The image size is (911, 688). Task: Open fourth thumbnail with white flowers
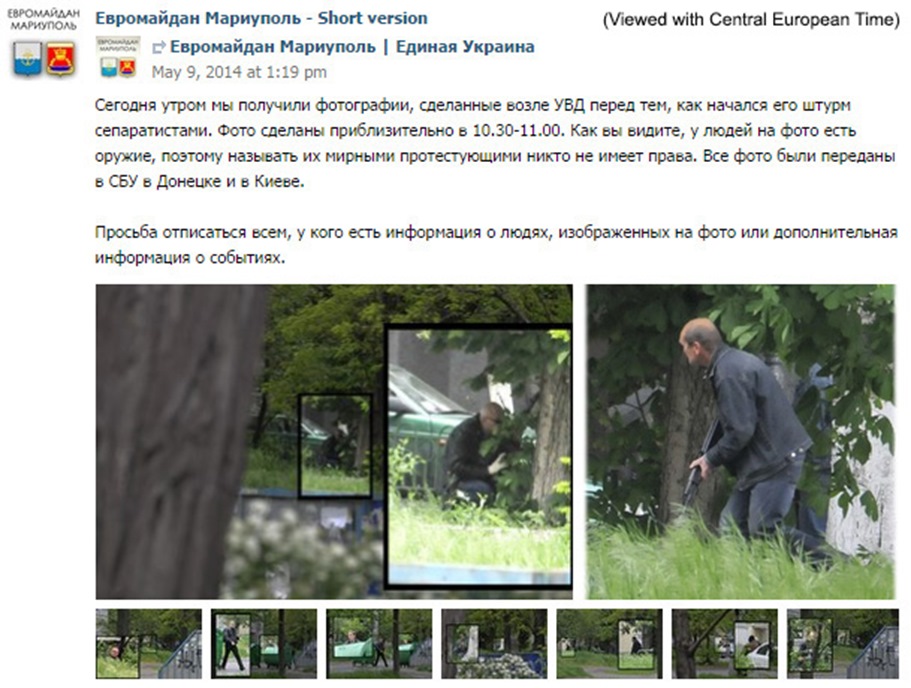coord(494,644)
